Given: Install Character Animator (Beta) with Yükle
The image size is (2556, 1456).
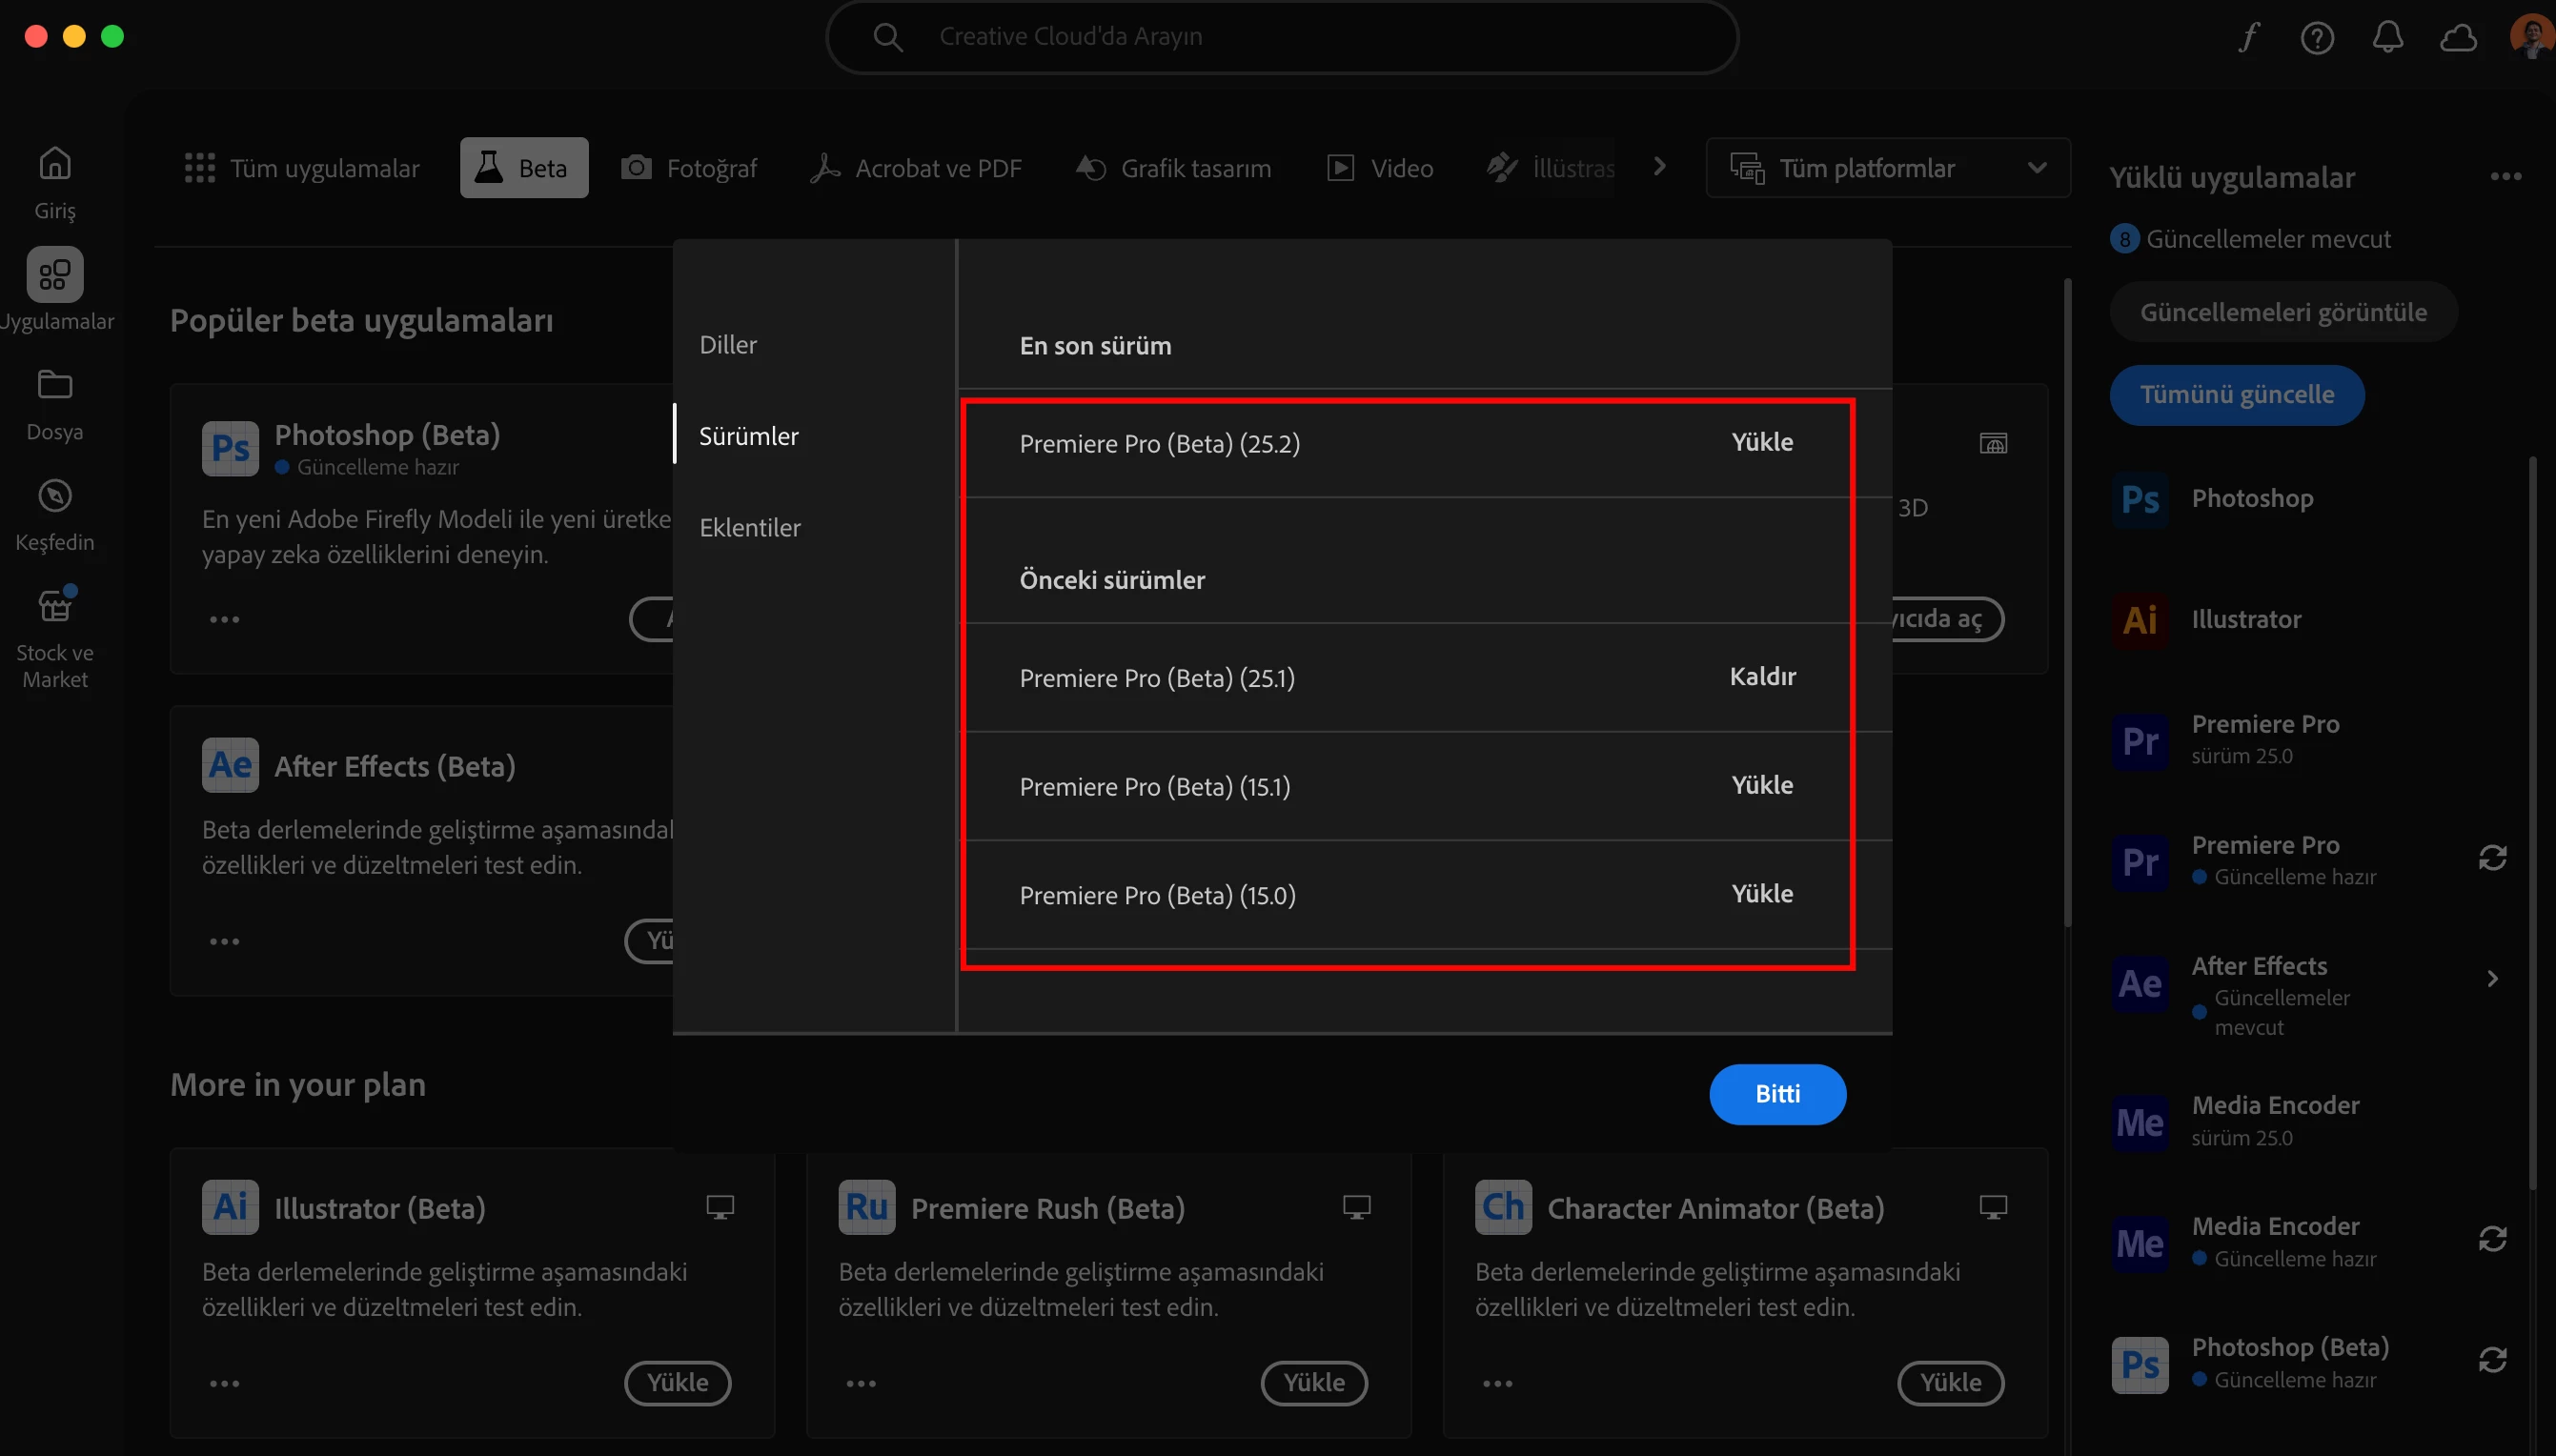Looking at the screenshot, I should [x=1951, y=1383].
